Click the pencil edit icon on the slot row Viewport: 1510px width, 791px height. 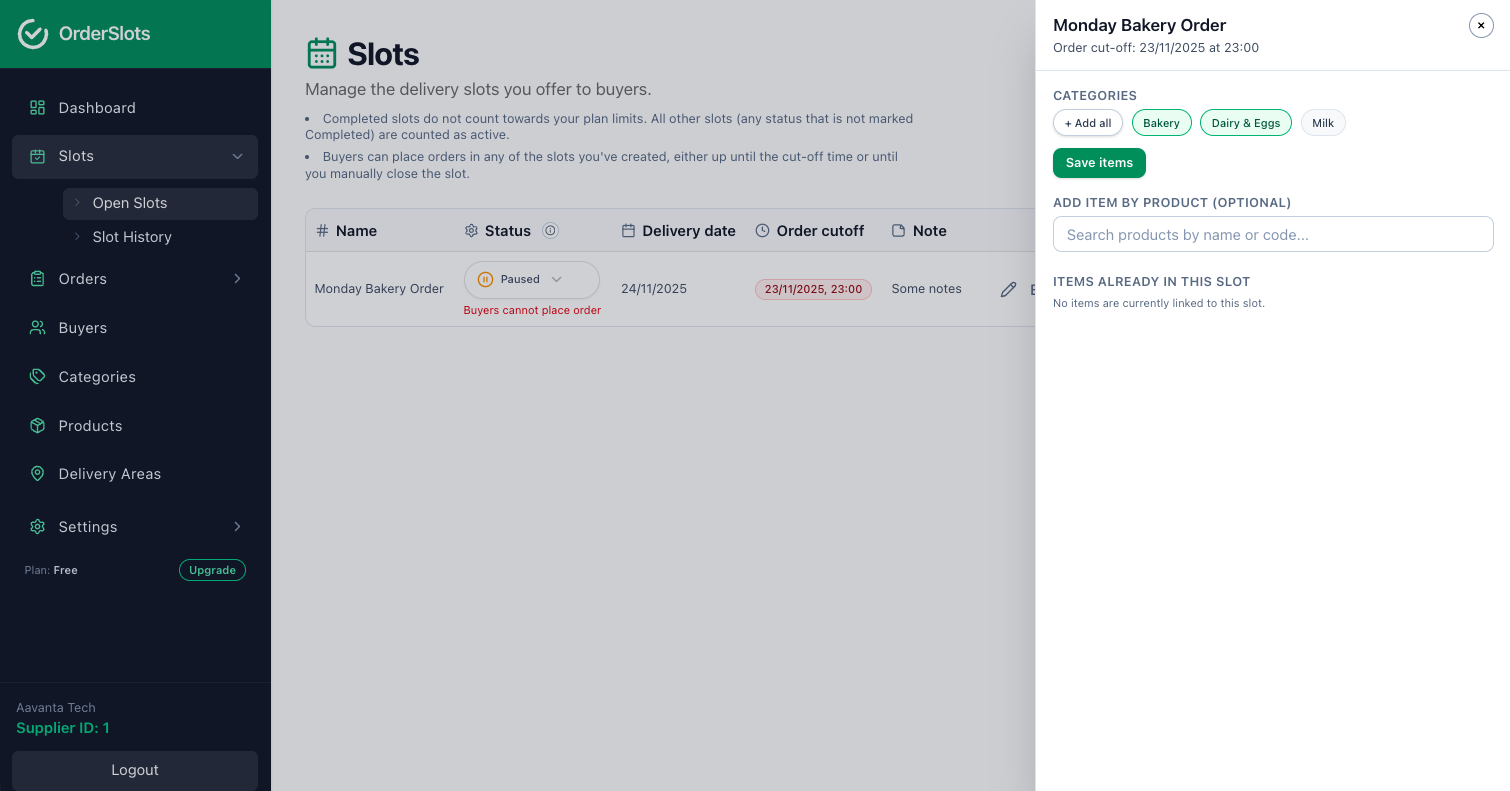pos(1008,289)
